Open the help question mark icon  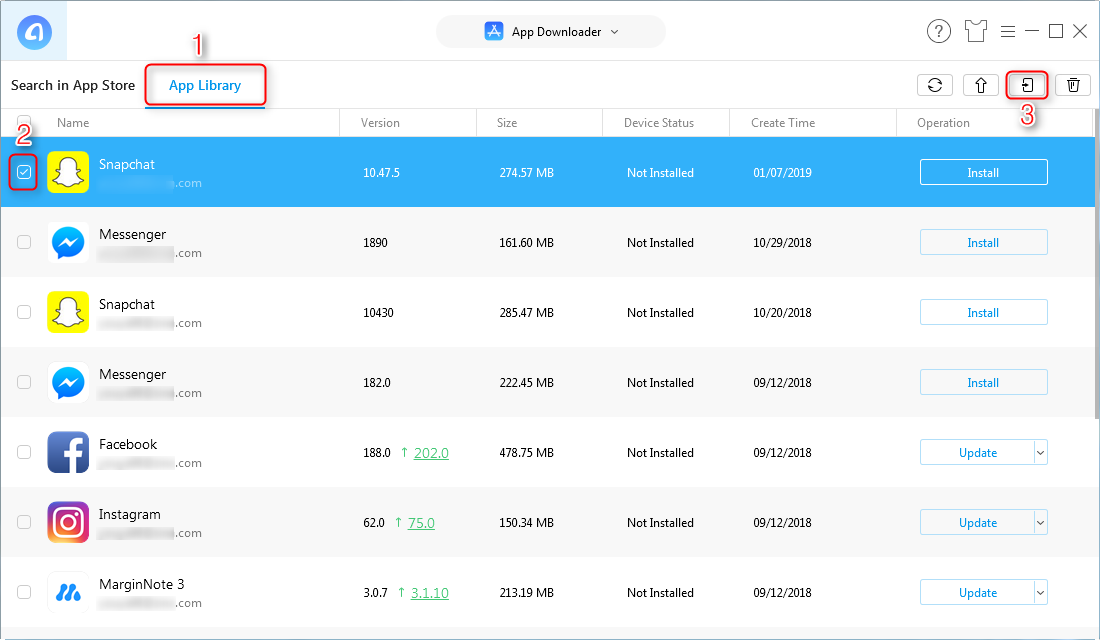pos(938,31)
